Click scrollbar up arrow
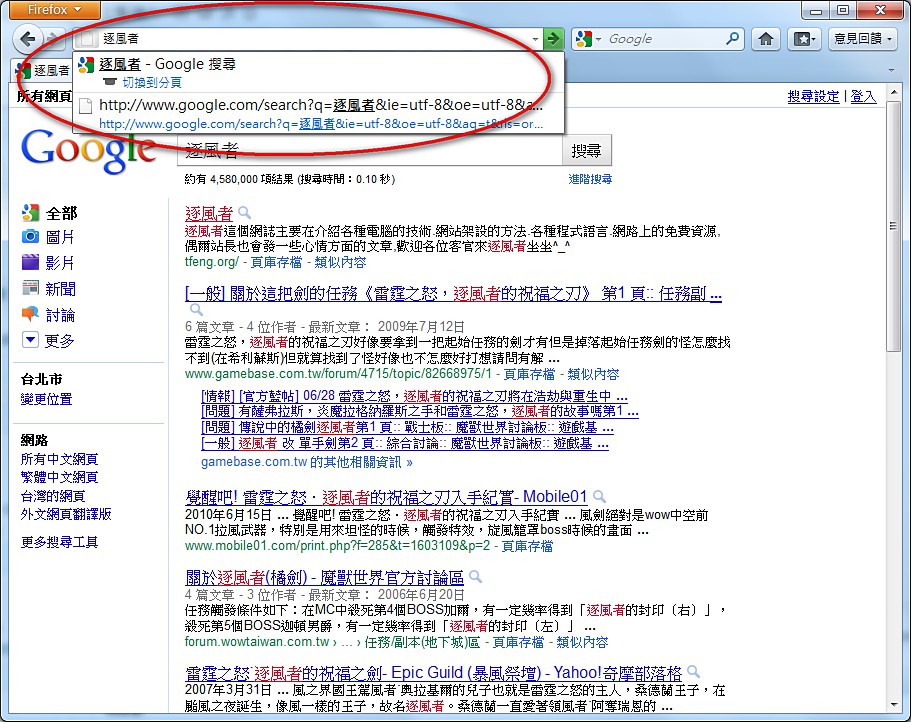The image size is (911, 722). [x=893, y=93]
